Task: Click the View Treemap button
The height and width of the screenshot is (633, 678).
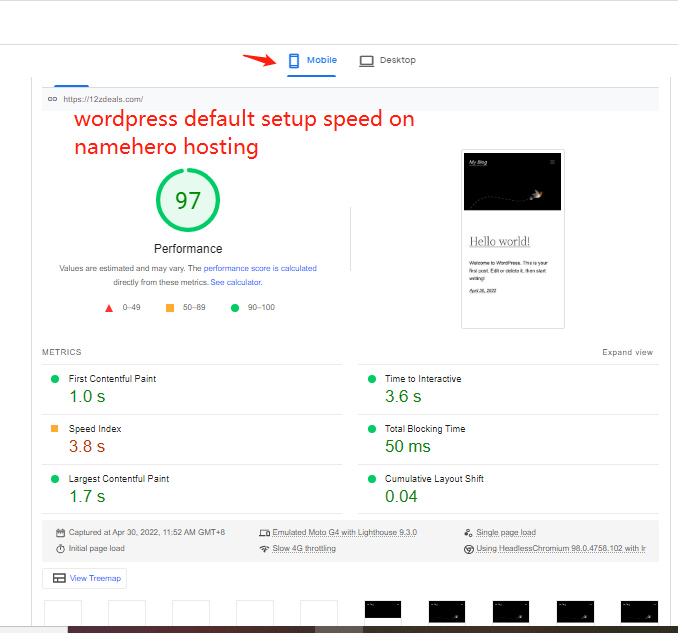Action: 84,578
